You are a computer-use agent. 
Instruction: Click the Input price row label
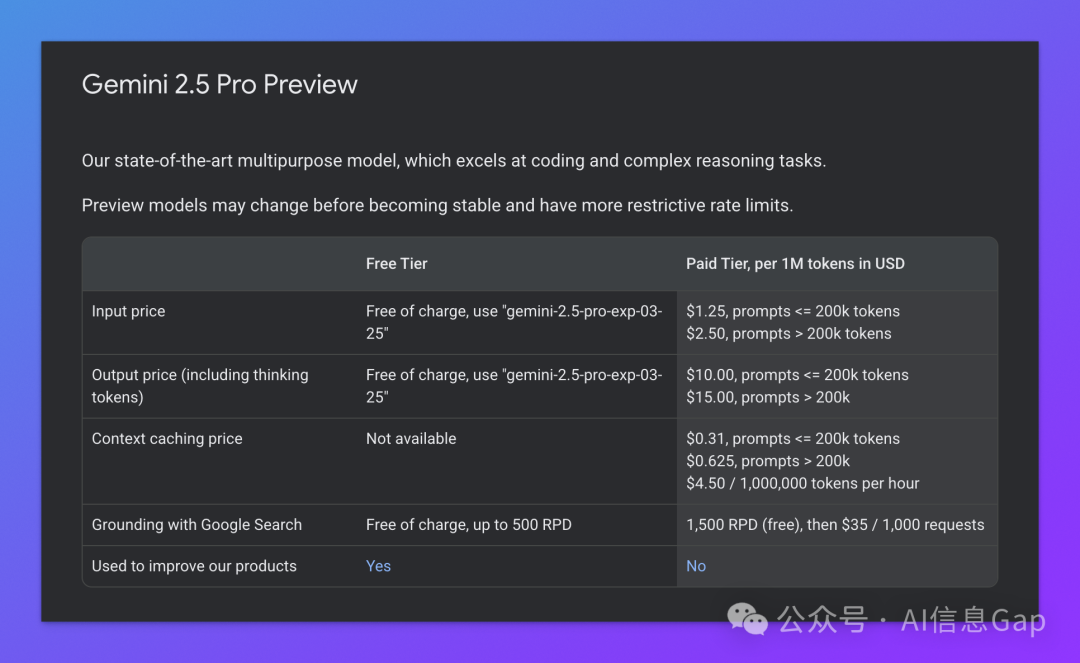[x=128, y=311]
